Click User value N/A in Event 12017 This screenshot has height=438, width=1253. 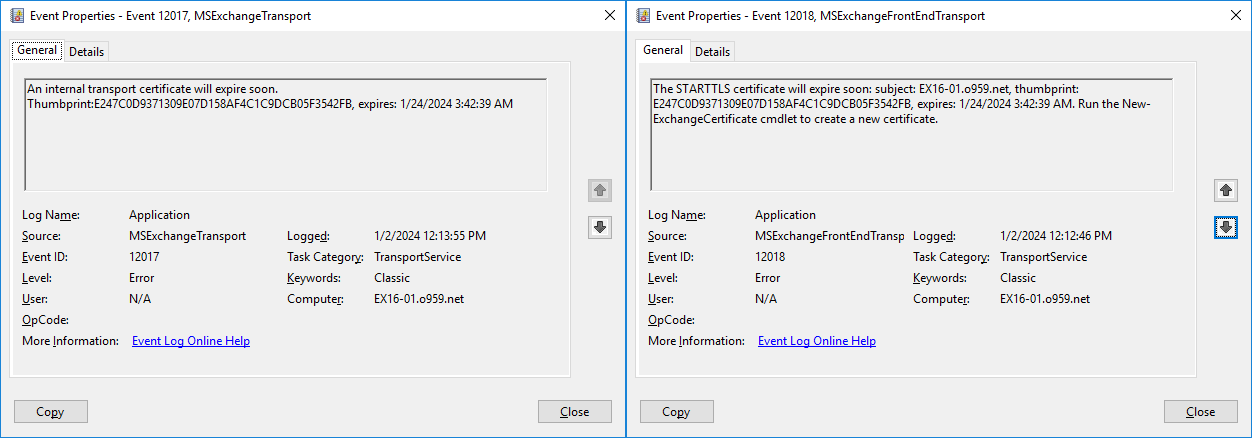point(140,299)
